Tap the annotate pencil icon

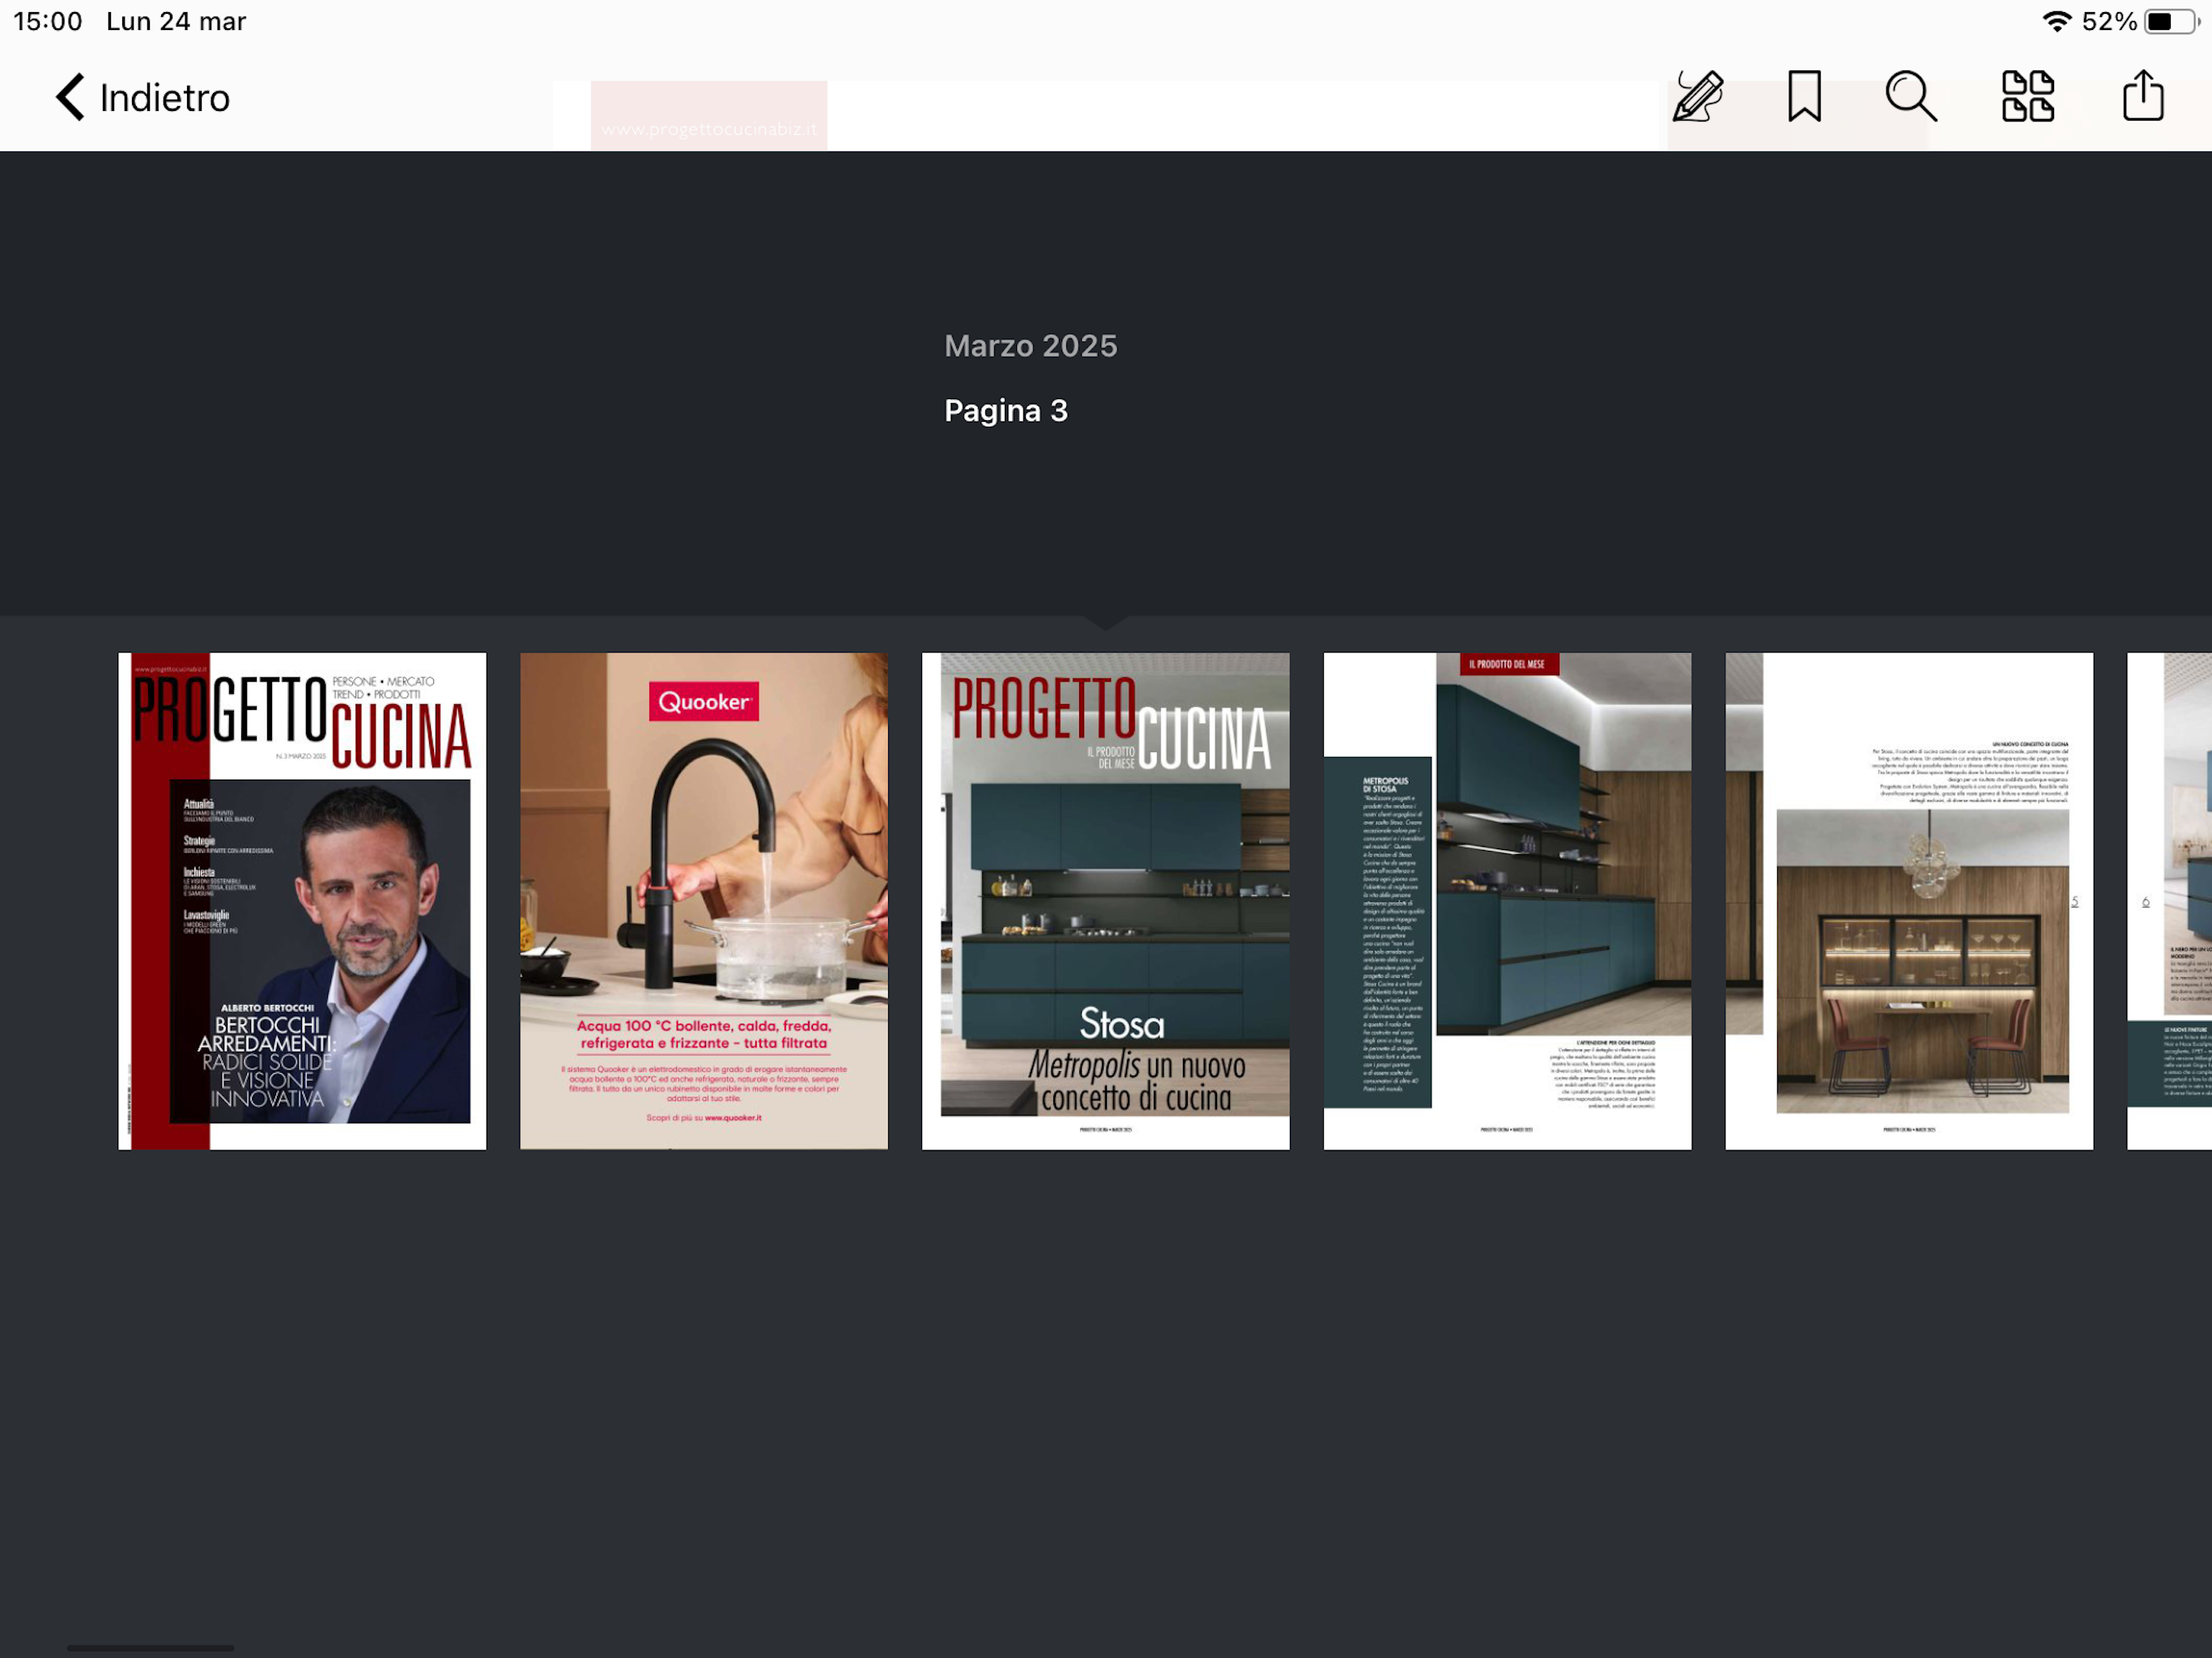(x=1698, y=97)
